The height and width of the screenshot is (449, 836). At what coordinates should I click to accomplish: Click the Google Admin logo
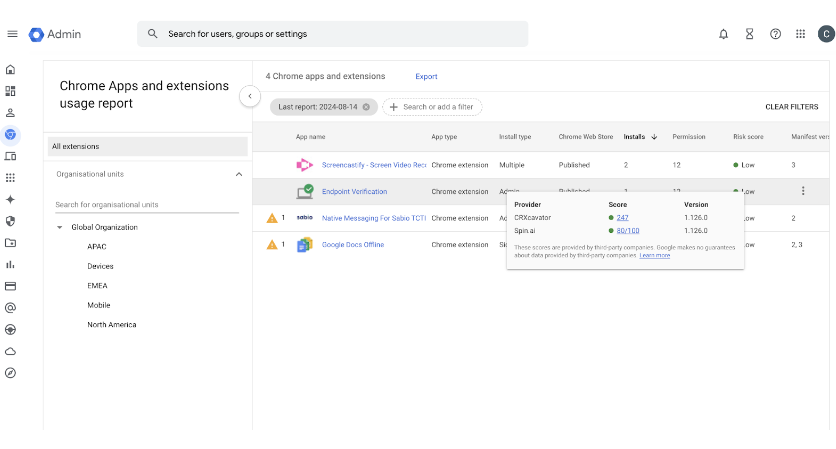(x=55, y=34)
